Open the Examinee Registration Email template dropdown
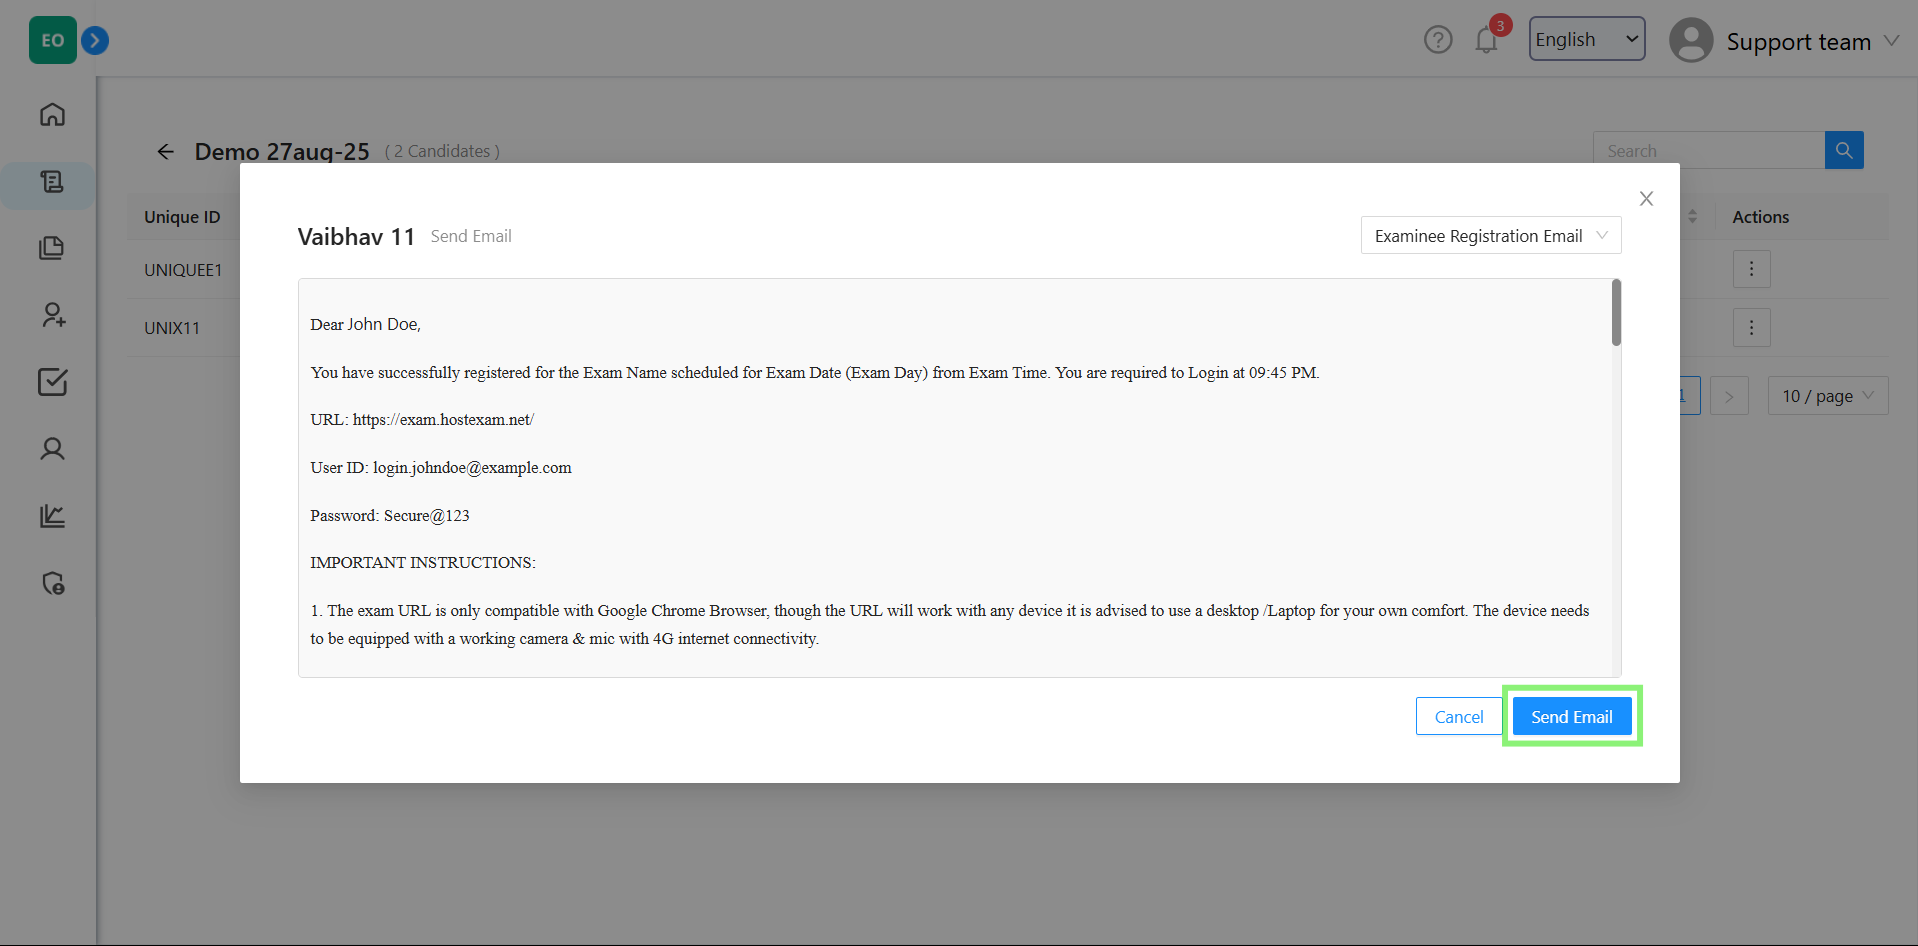Screen dimensions: 1918x946 1490,236
